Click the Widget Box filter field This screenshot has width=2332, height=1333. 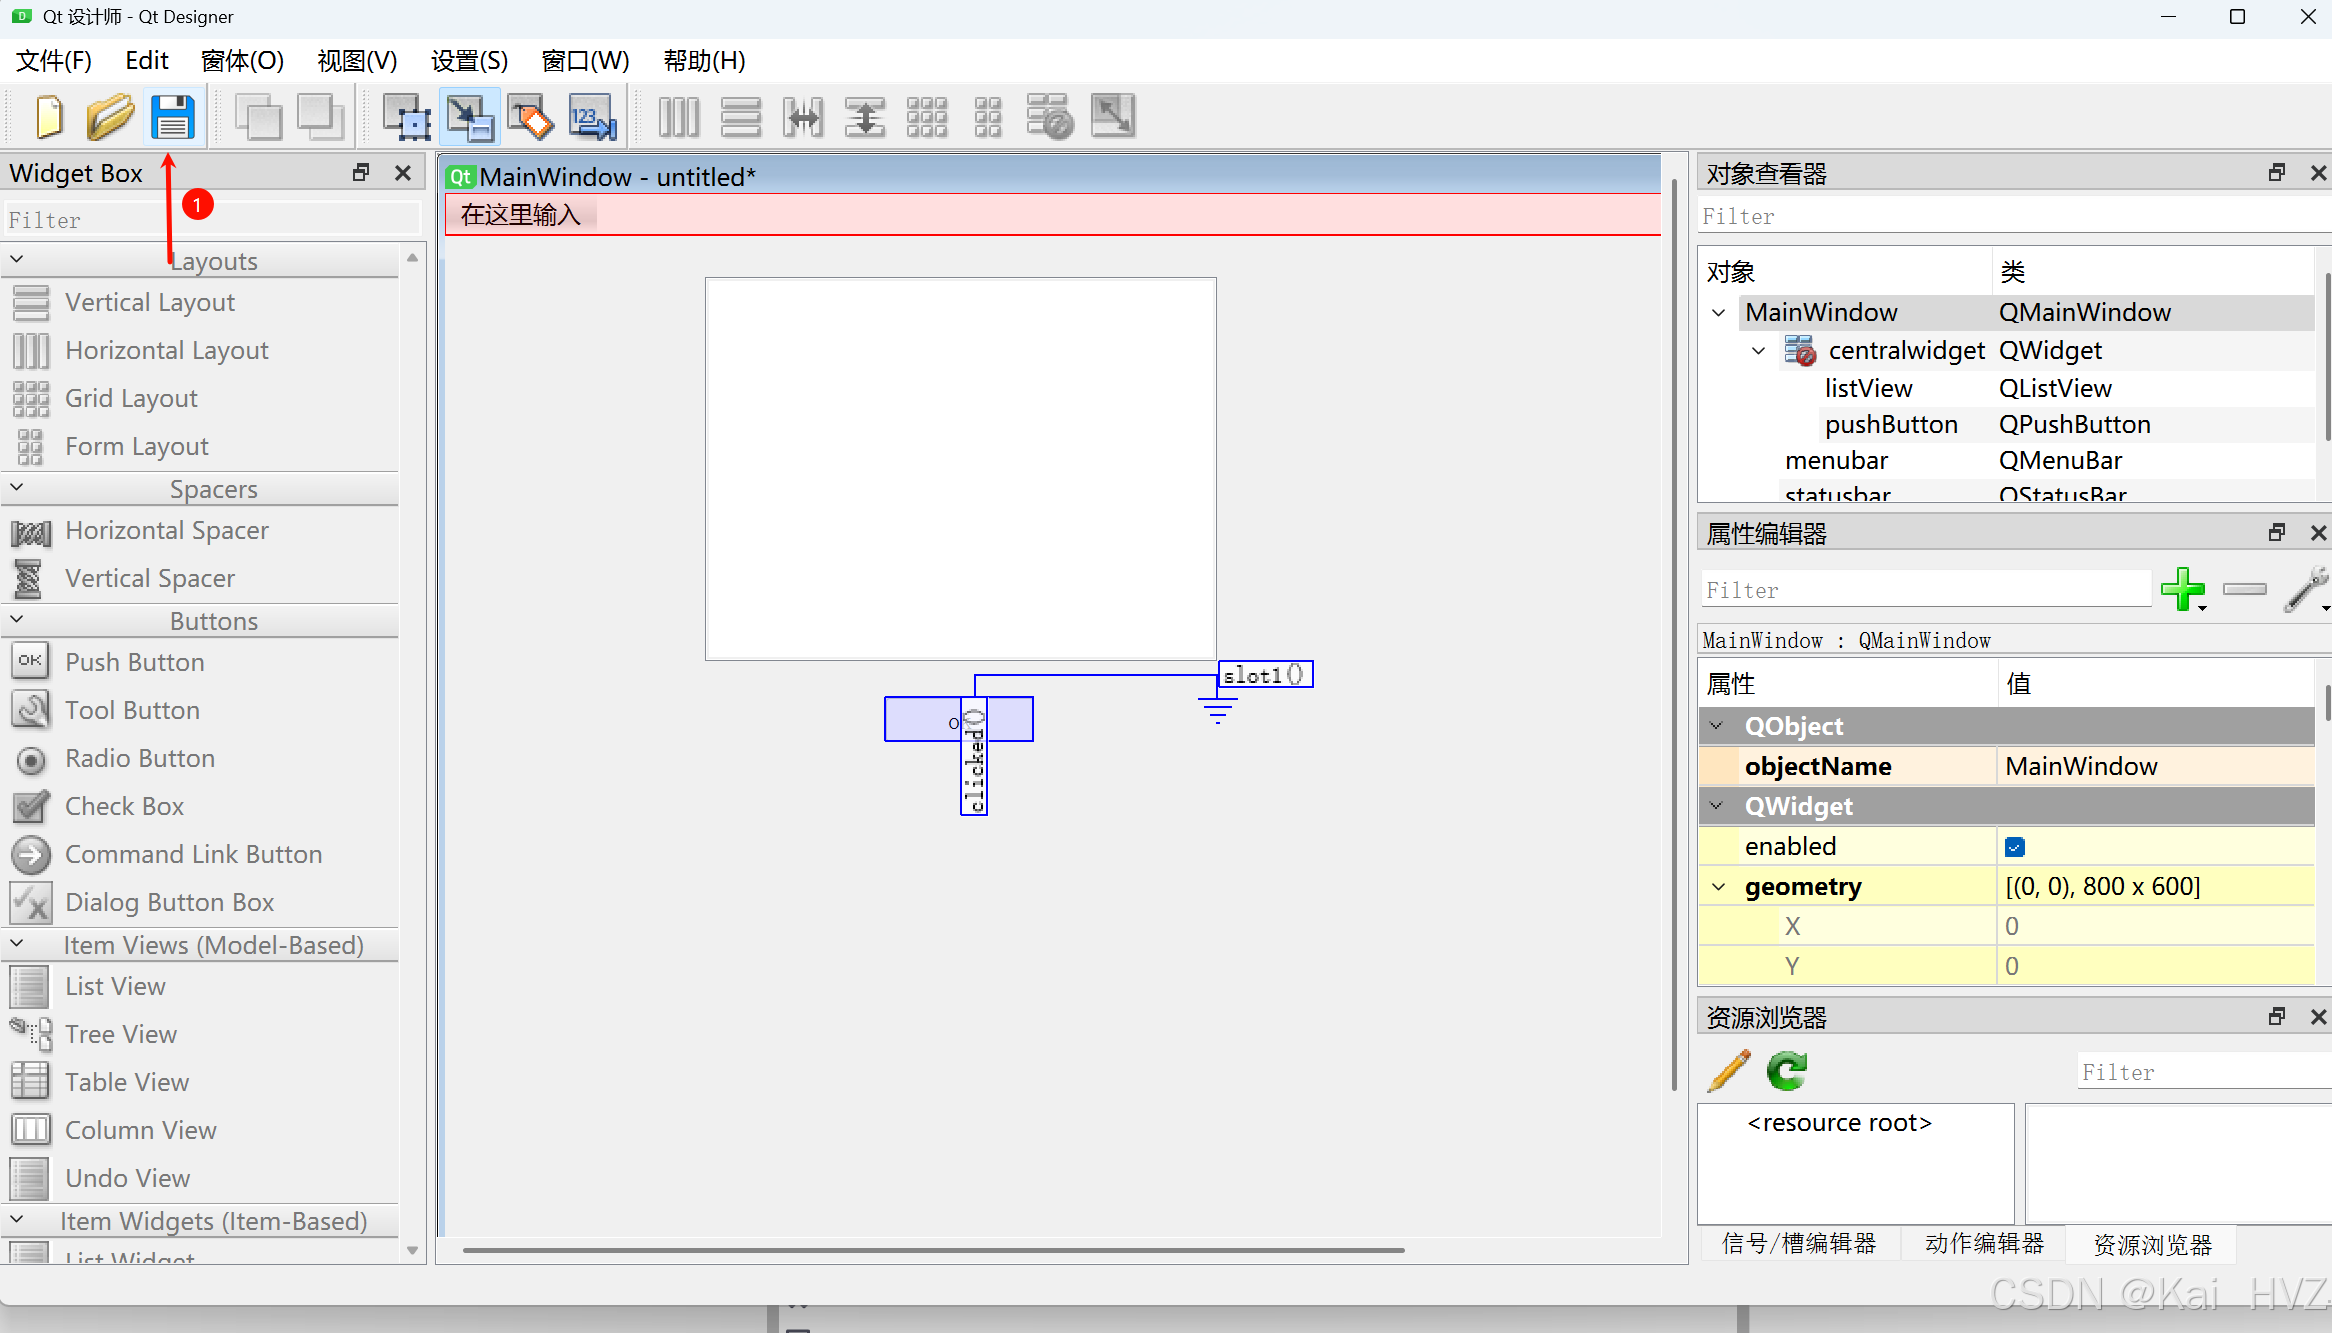(x=210, y=219)
